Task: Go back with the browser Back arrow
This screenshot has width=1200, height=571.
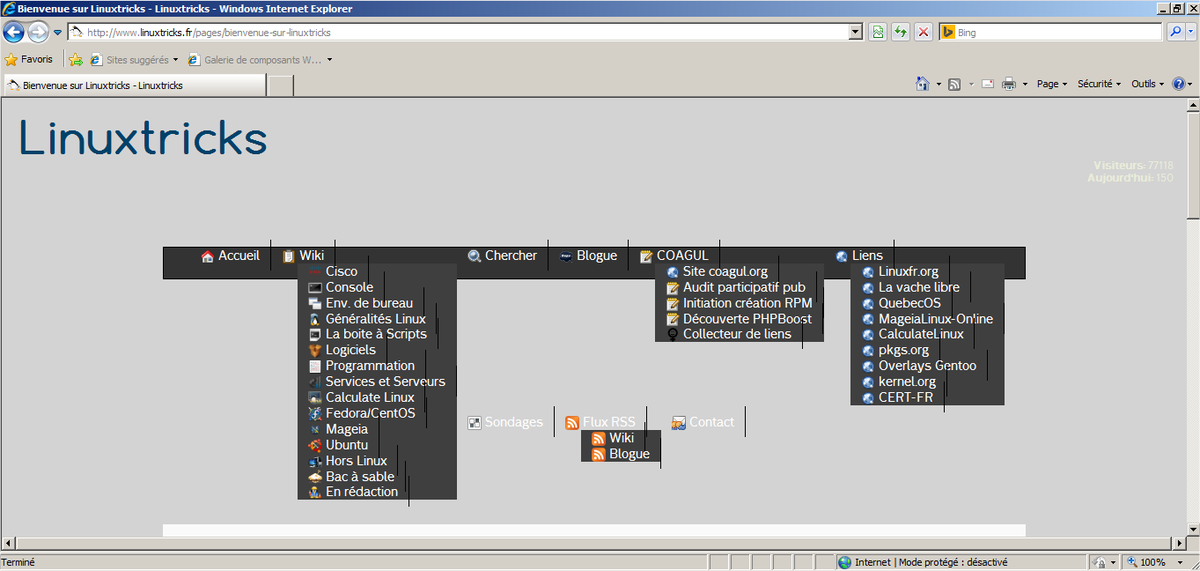Action: [x=14, y=31]
